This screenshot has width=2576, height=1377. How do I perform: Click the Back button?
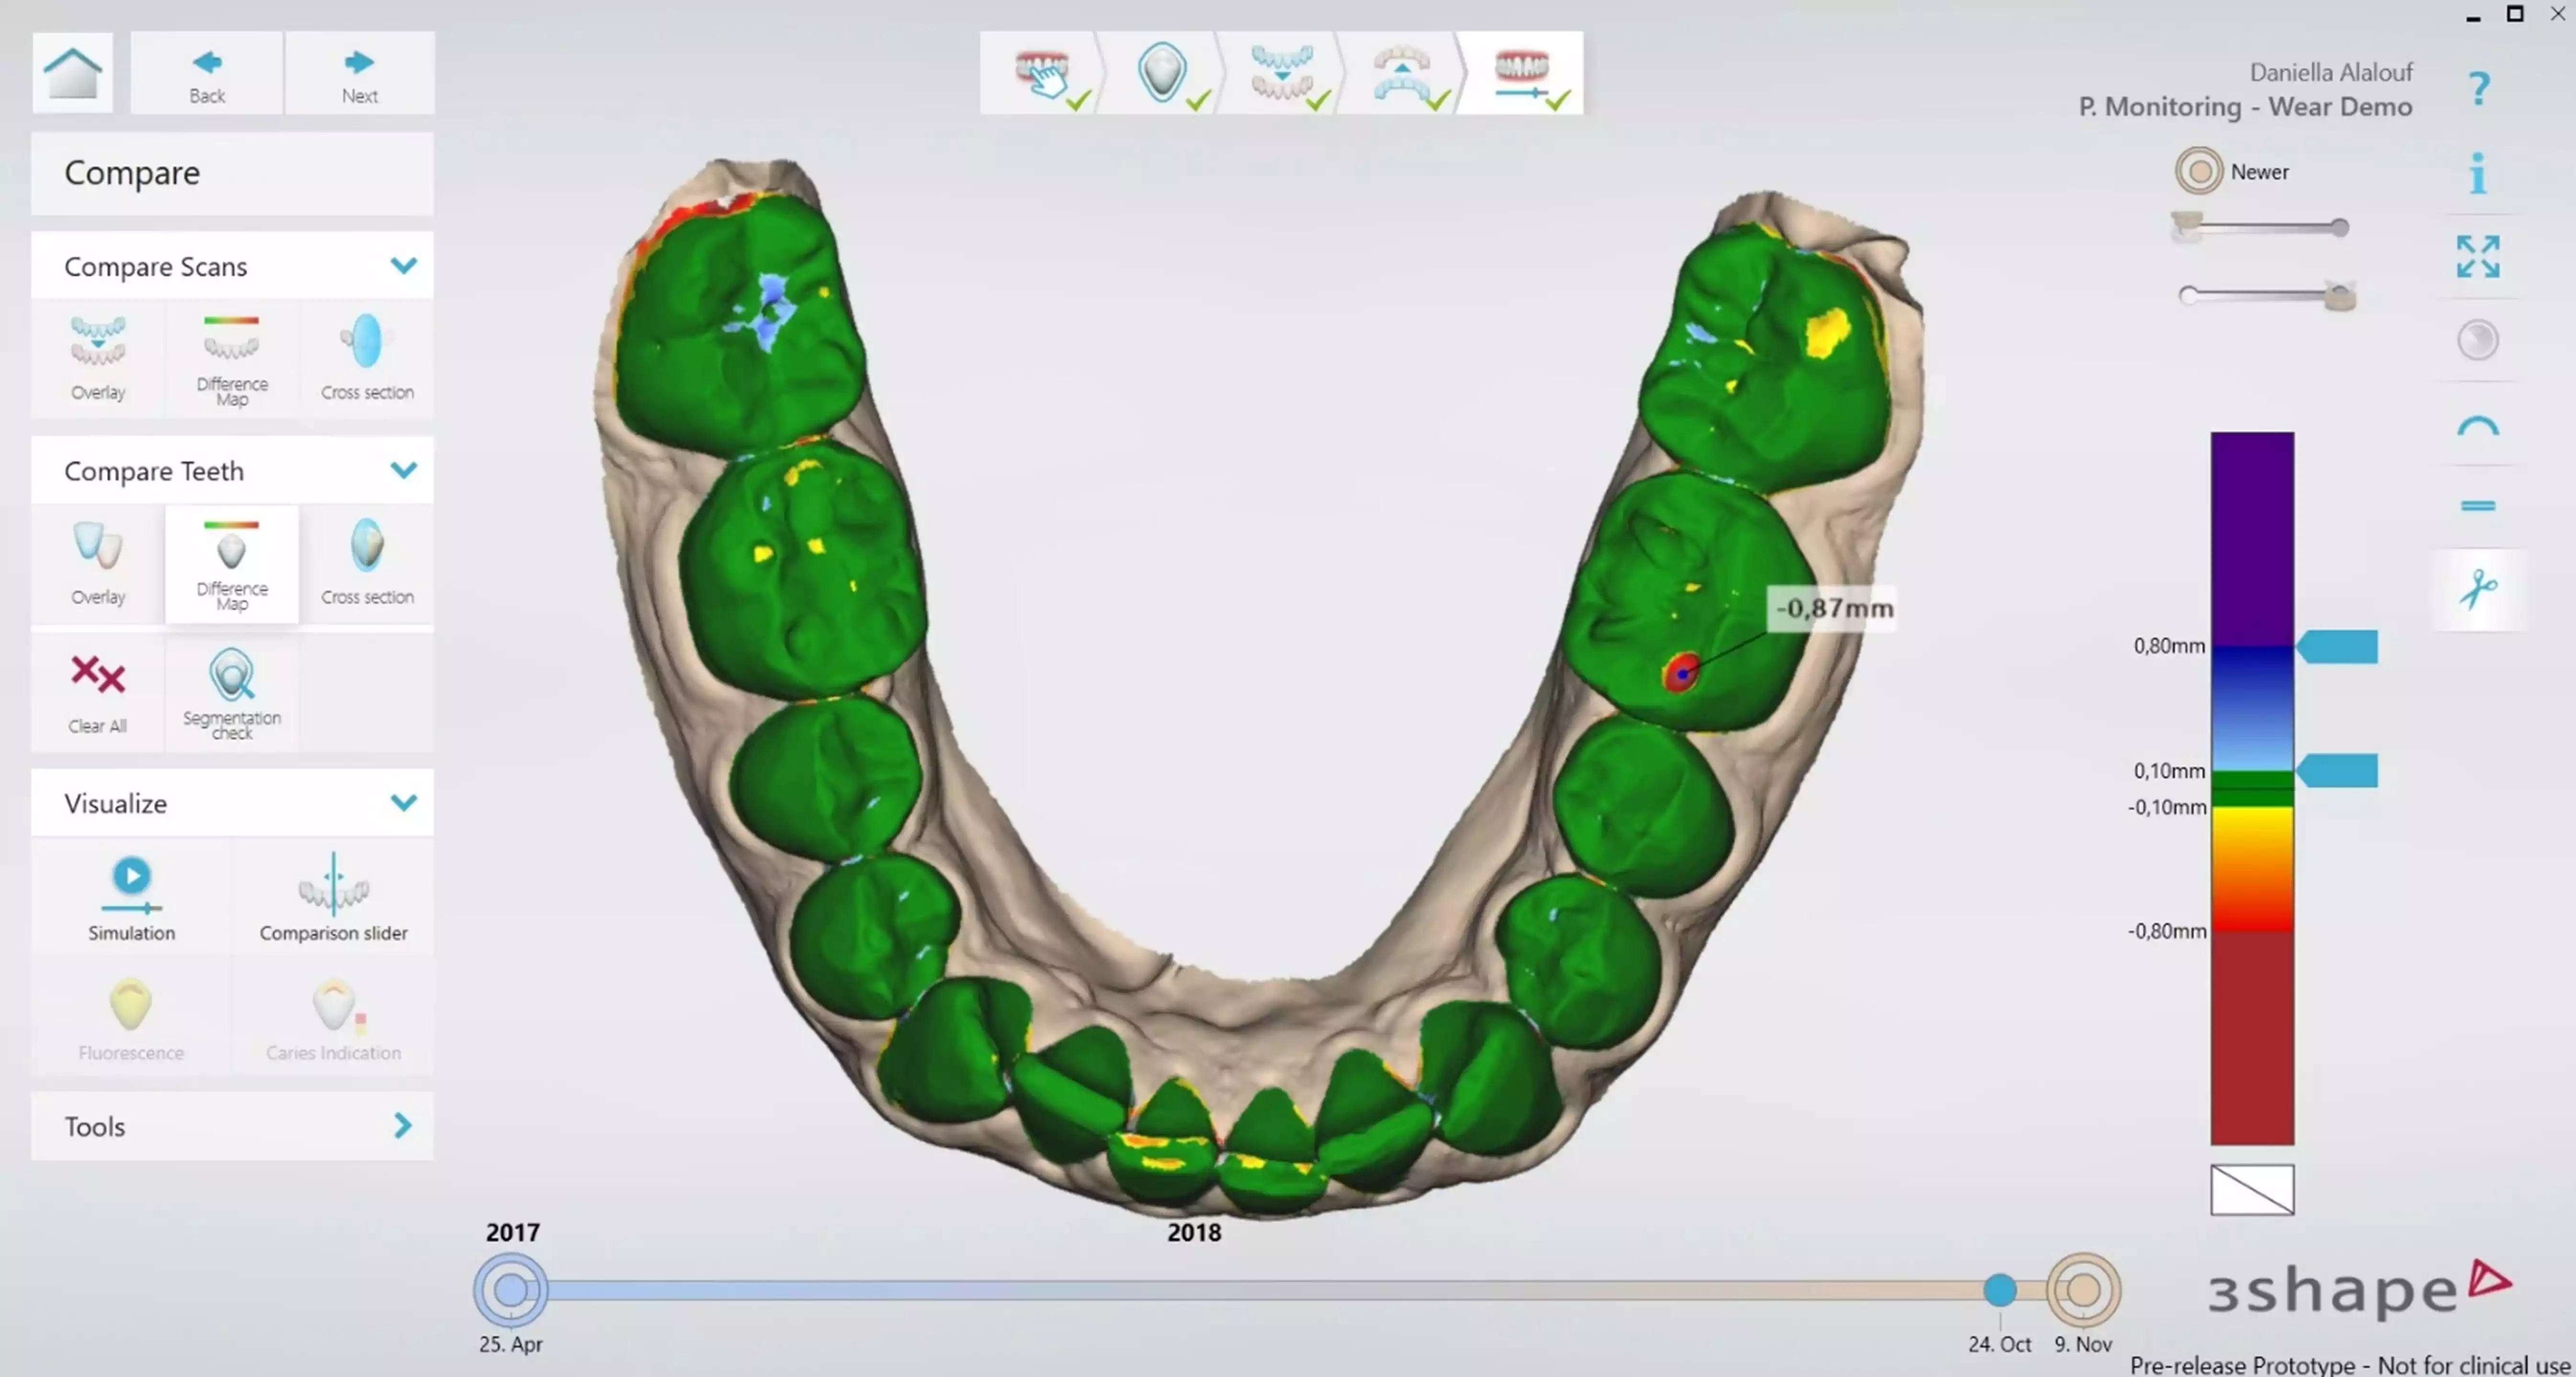(207, 74)
